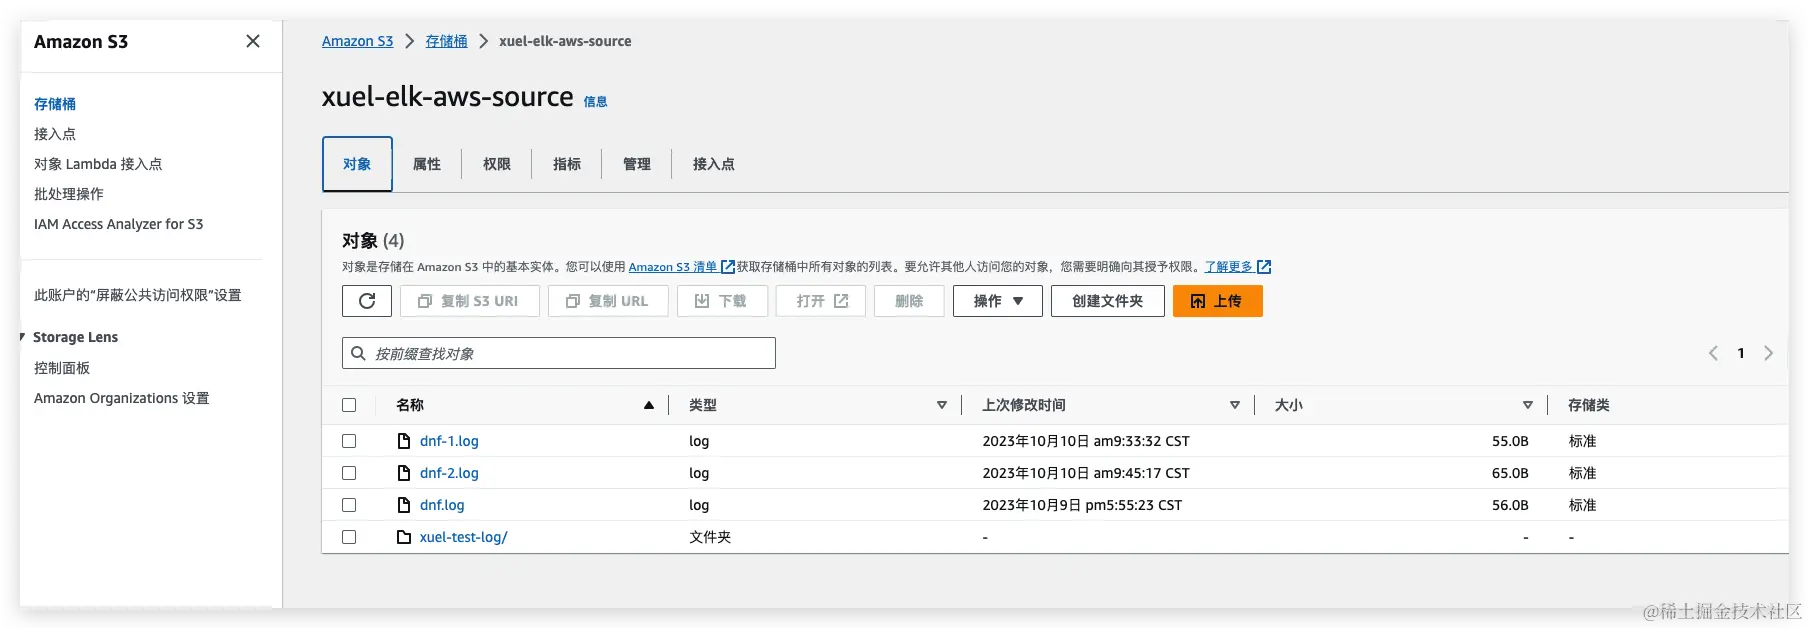The height and width of the screenshot is (628, 1809).
Task: Click the 上传 upload button
Action: [1218, 301]
